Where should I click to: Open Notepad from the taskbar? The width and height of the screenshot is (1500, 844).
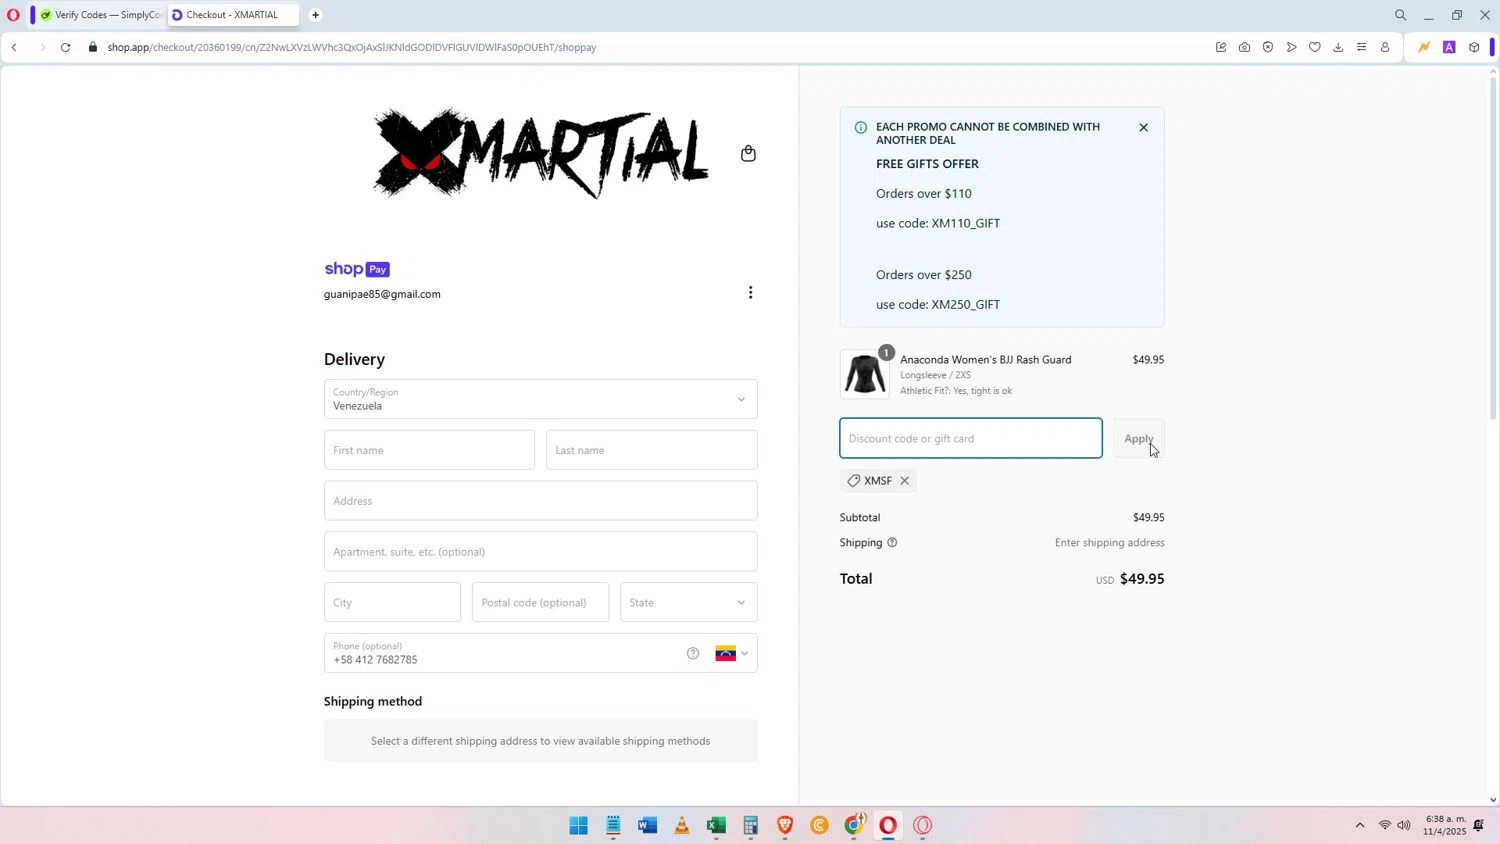[613, 825]
